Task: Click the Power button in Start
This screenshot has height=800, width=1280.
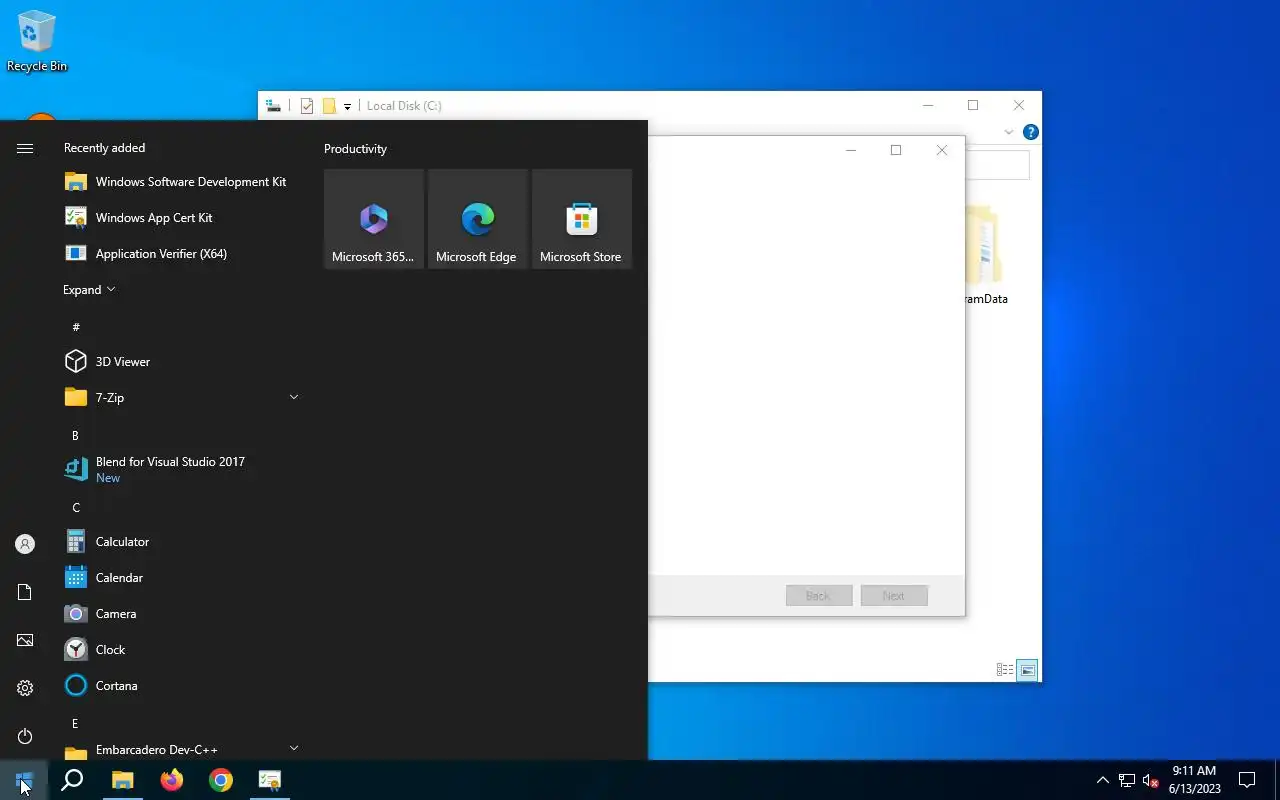Action: click(25, 736)
